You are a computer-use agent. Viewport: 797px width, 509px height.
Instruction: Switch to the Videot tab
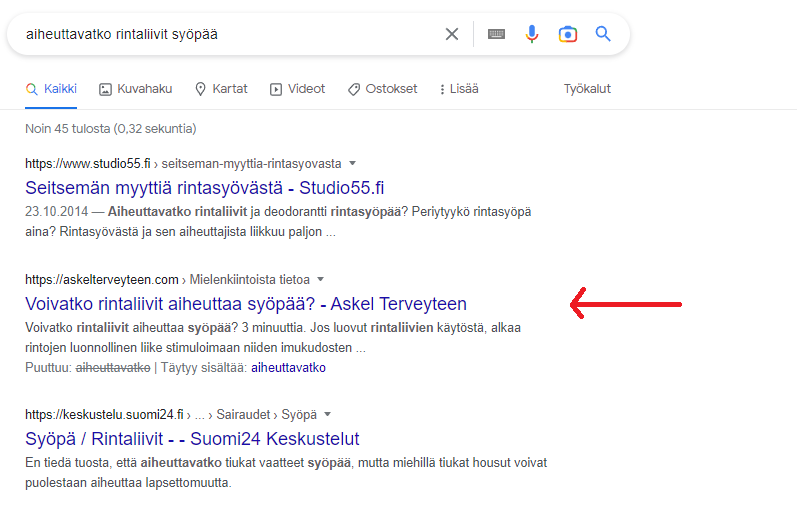tap(297, 89)
